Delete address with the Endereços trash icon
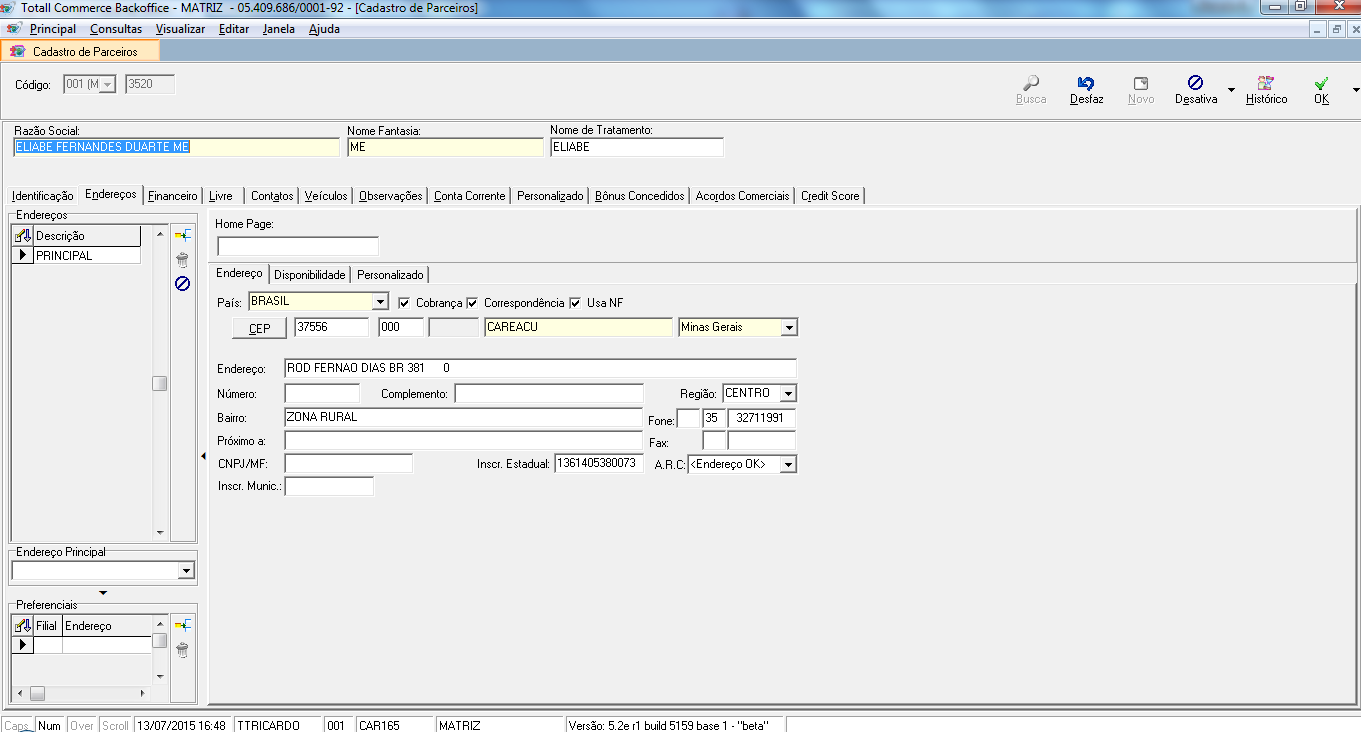The width and height of the screenshot is (1361, 732). [182, 260]
